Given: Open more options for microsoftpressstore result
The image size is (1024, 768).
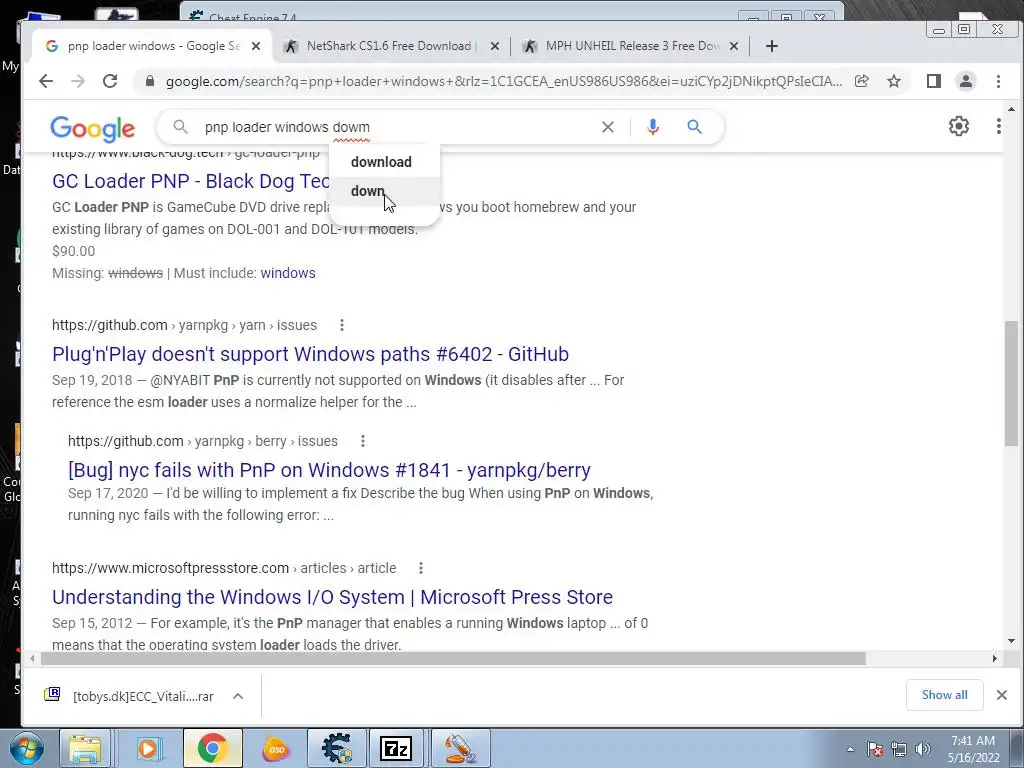Looking at the screenshot, I should point(421,568).
